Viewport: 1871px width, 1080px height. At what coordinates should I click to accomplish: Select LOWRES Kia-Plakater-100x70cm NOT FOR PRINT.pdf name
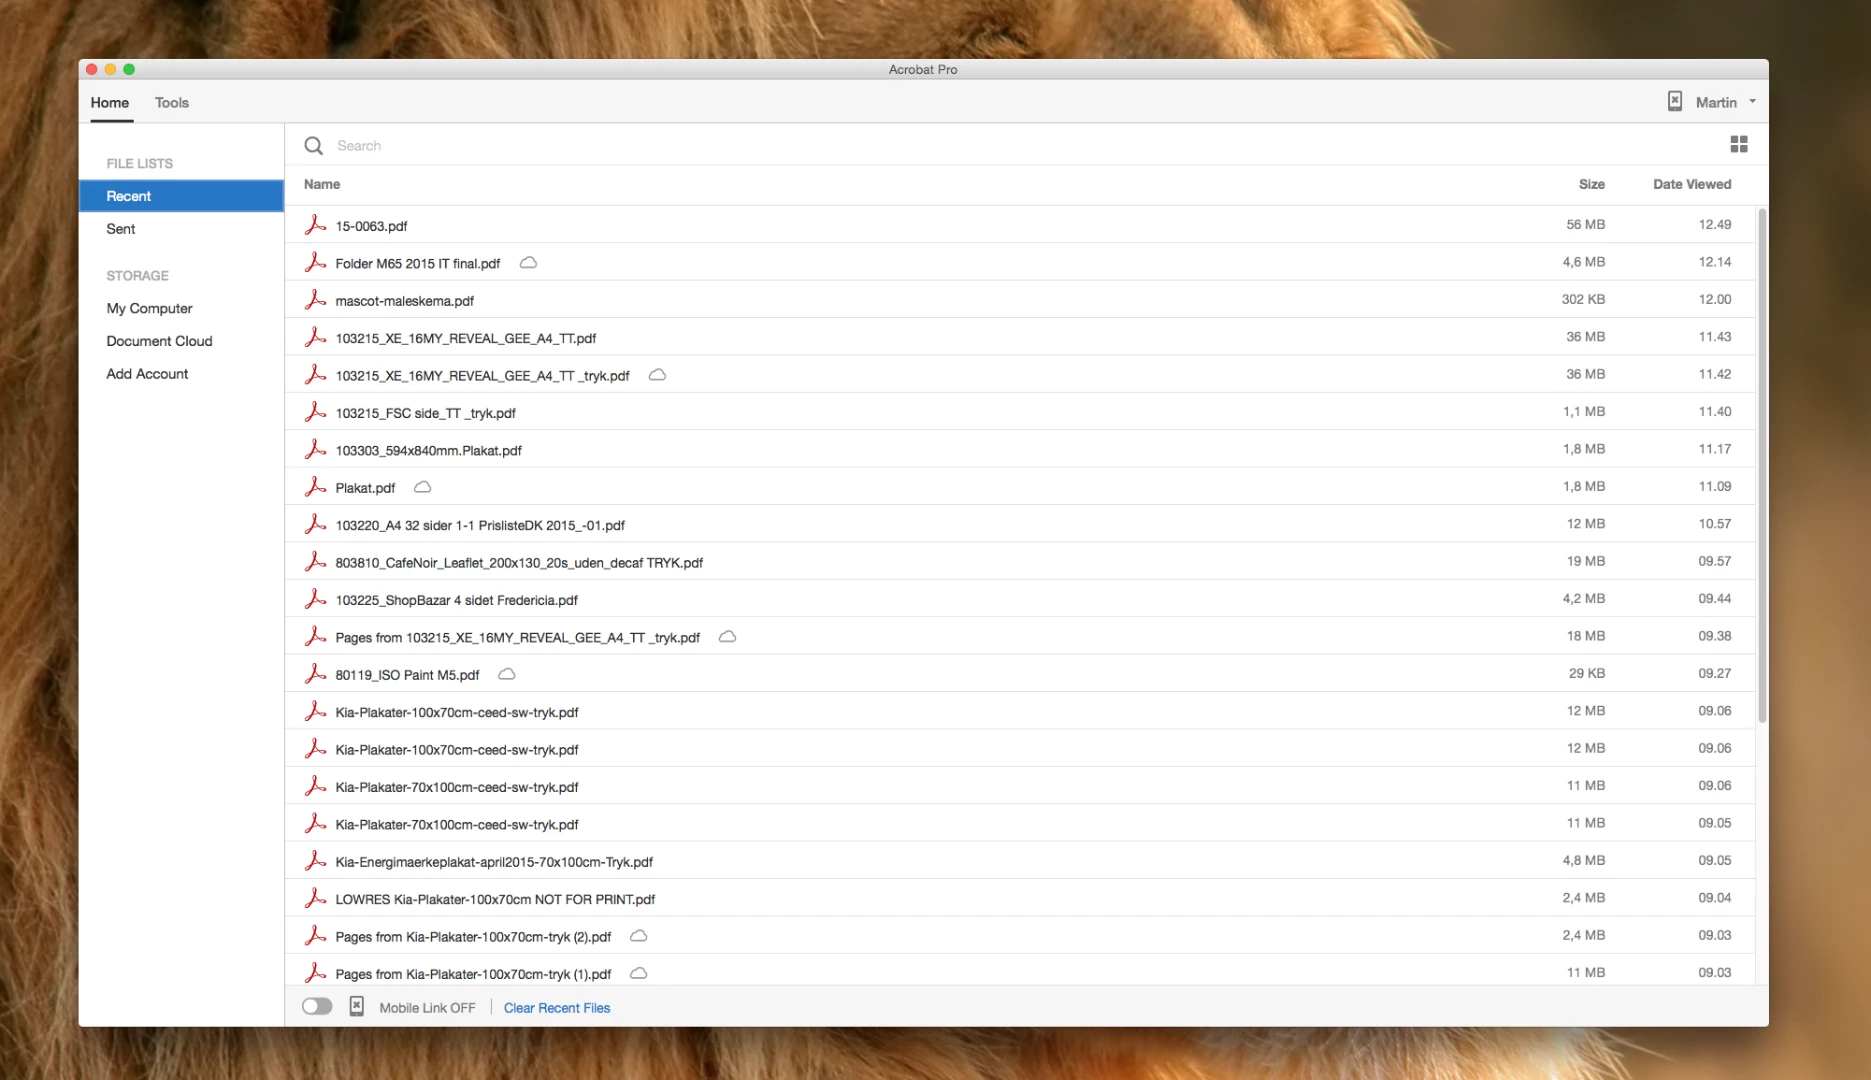pos(495,899)
